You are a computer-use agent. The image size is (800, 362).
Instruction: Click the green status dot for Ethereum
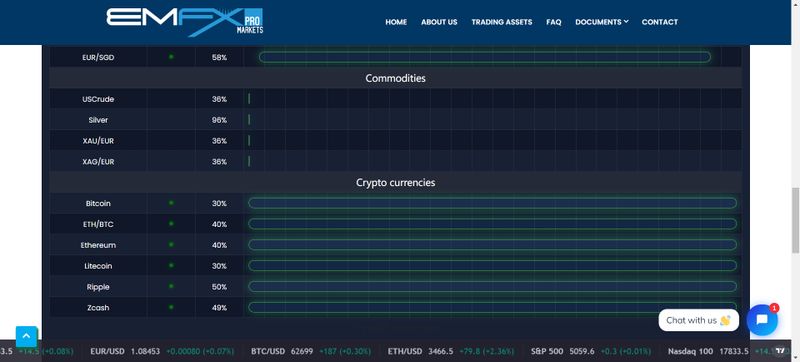point(171,245)
